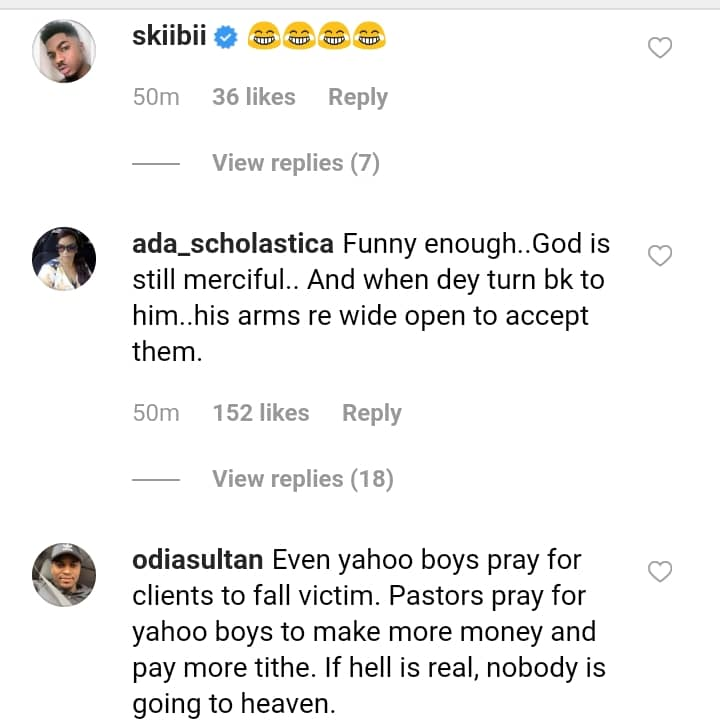Tap skiibii's blue verified badge
Viewport: 720px width, 728px height.
(227, 38)
